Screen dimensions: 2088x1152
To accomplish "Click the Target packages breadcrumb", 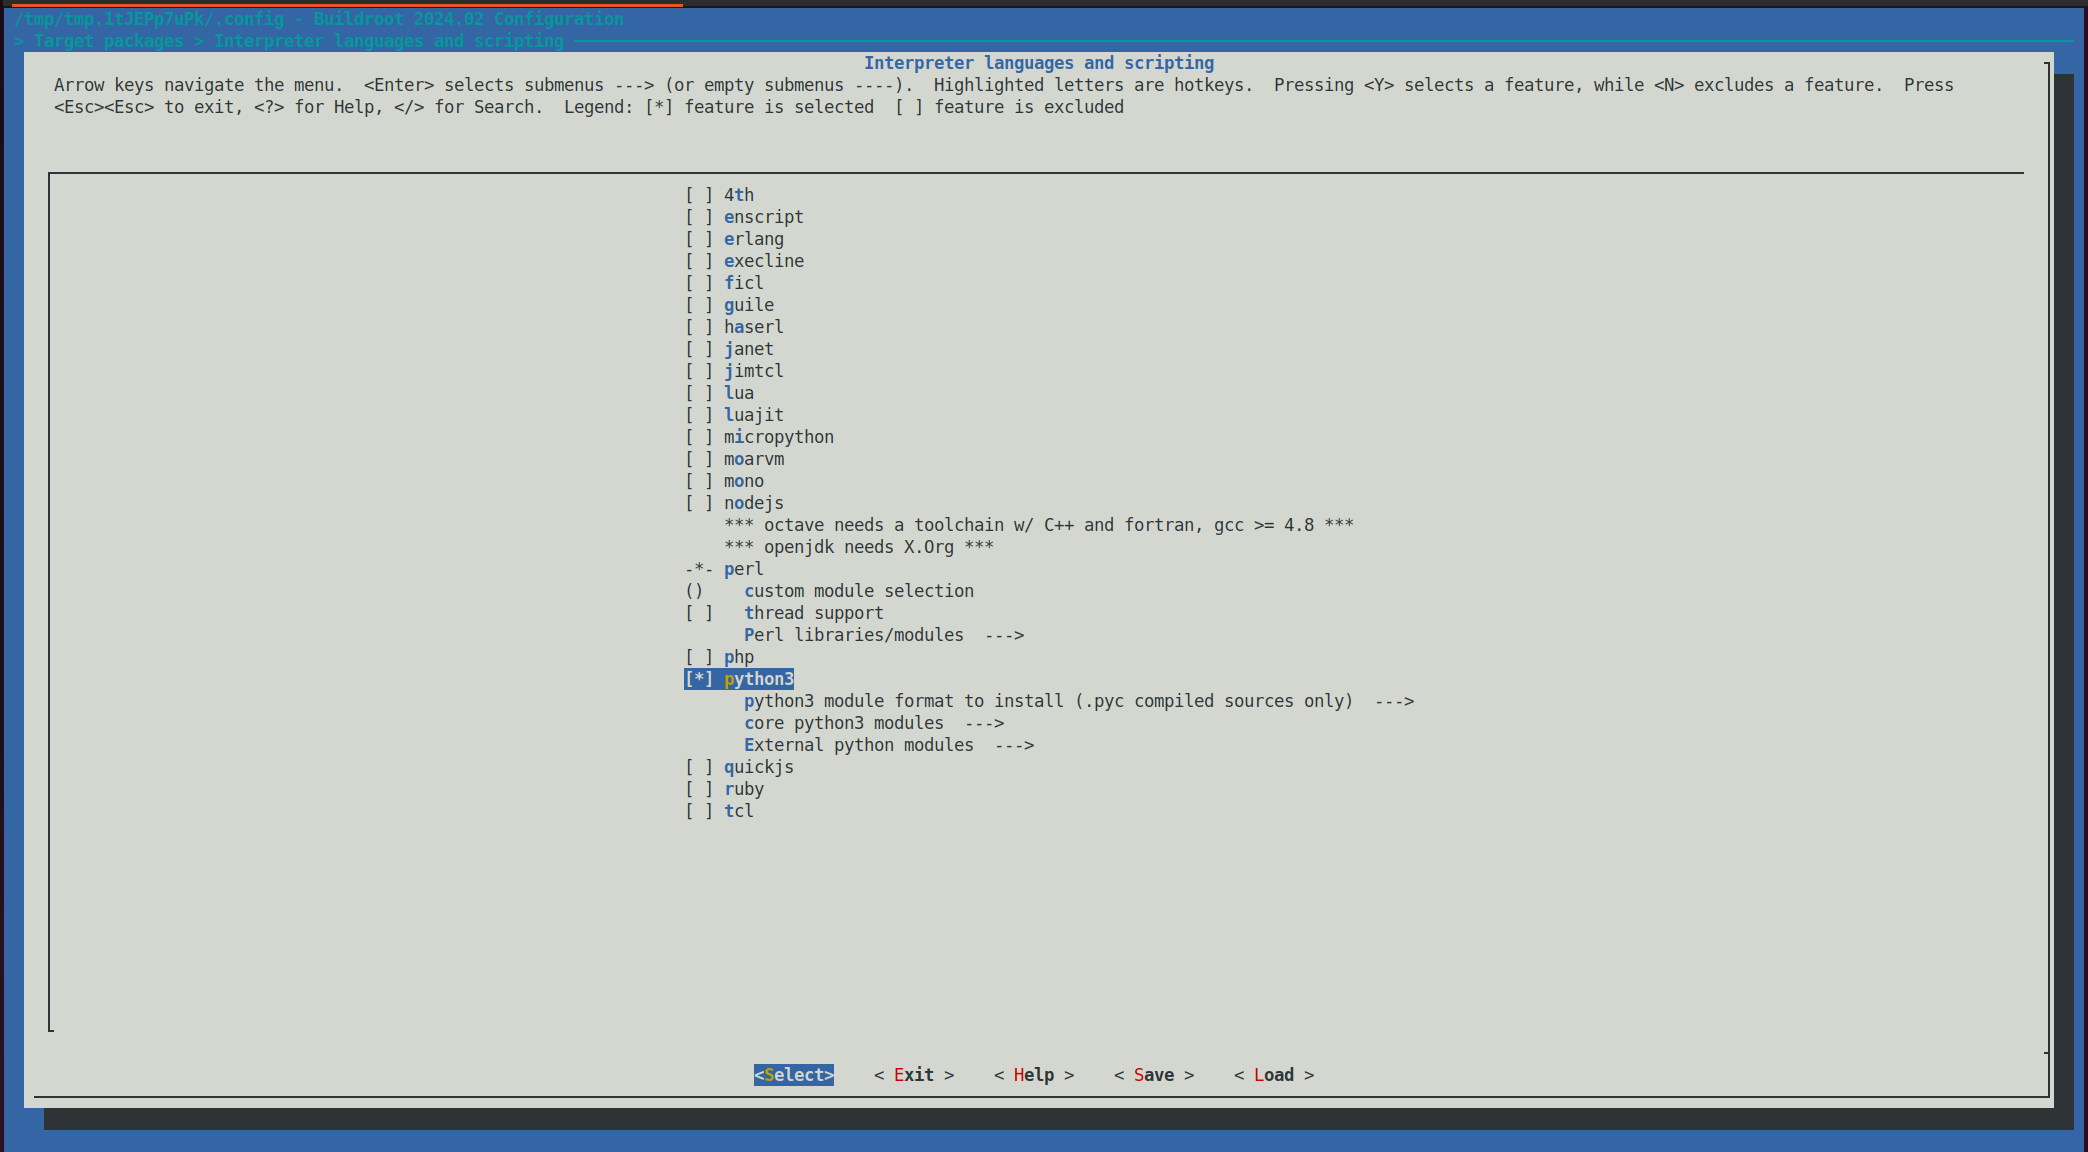I will [x=109, y=41].
